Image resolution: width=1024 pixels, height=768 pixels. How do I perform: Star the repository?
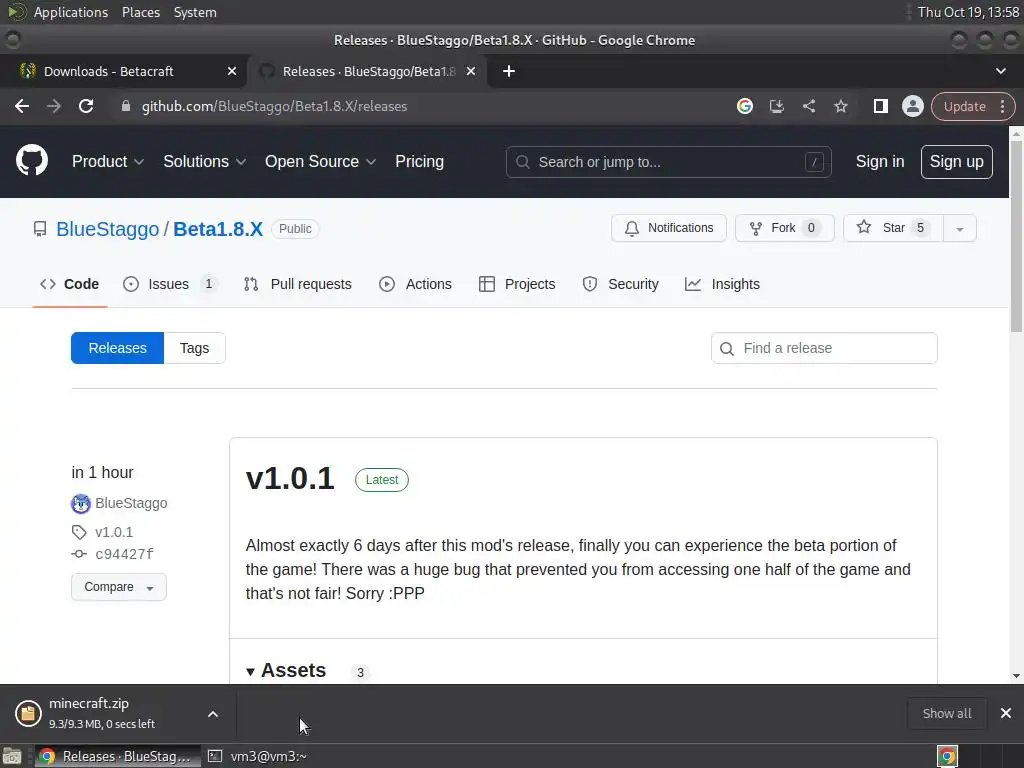[893, 228]
